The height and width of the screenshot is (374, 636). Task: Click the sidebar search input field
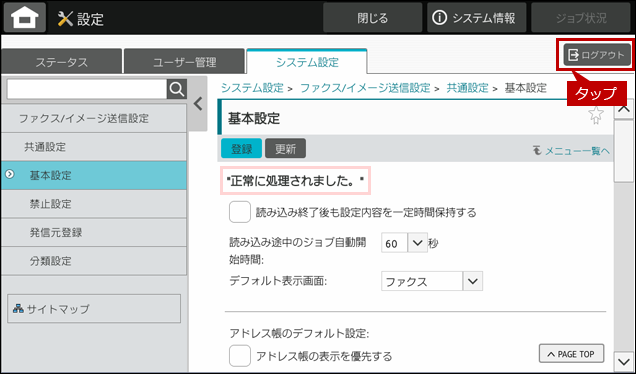coord(87,89)
